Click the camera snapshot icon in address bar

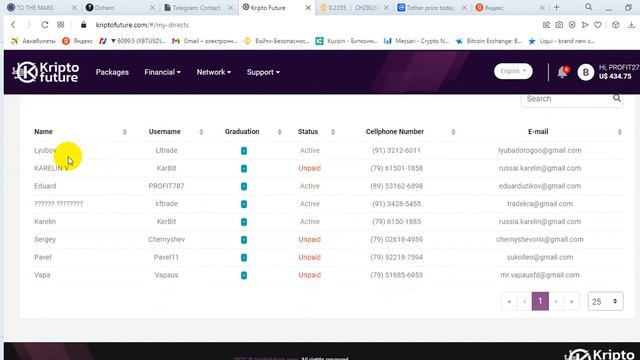pos(559,25)
